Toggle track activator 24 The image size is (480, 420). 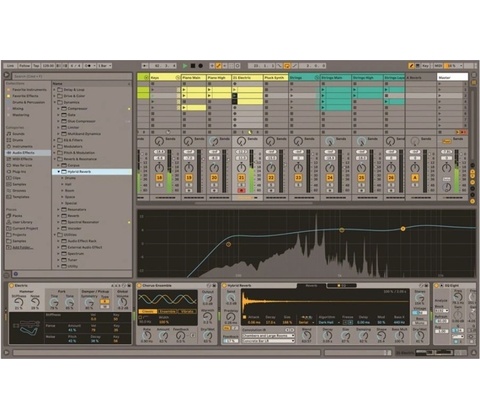coord(330,178)
